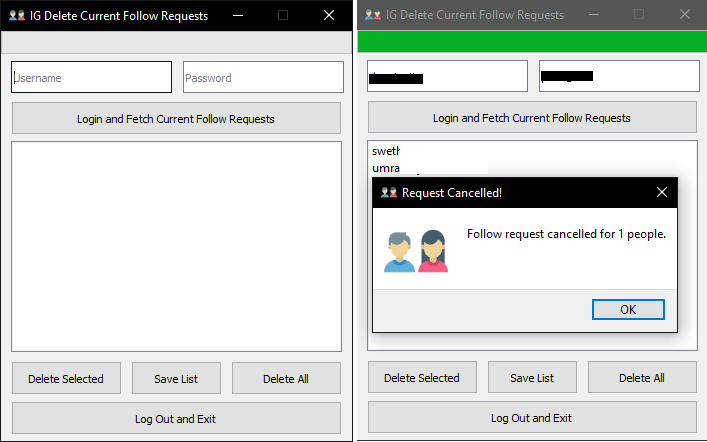Minimize the right IG Delete window

point(594,14)
